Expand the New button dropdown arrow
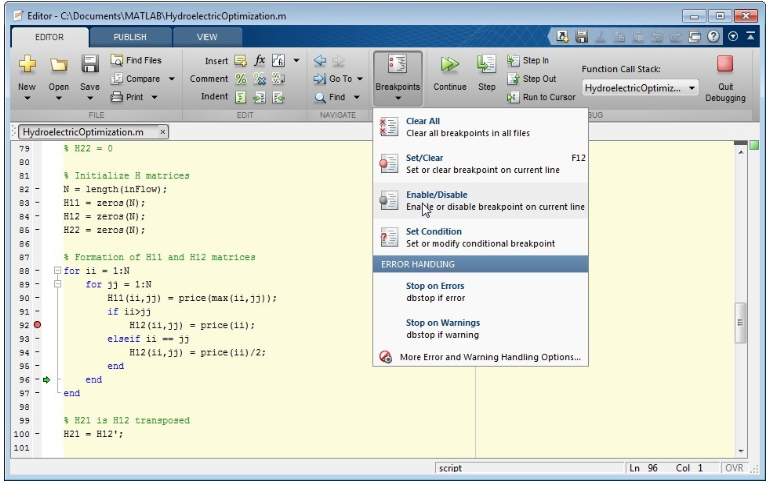Image resolution: width=767 pixels, height=482 pixels. pos(27,98)
